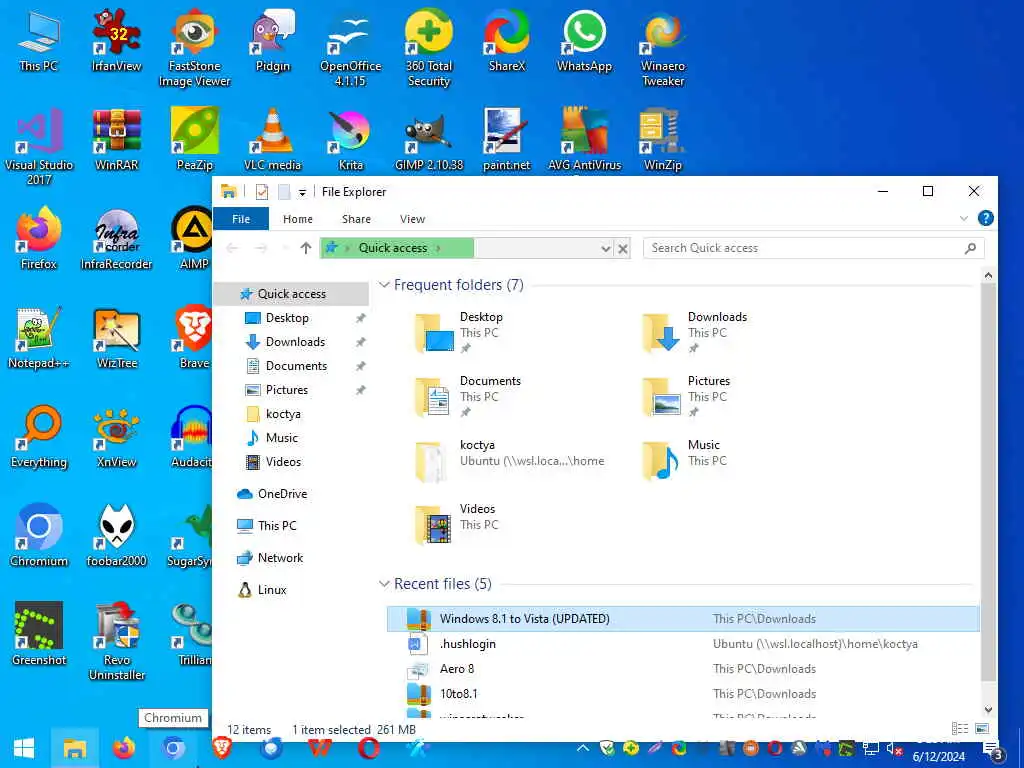Launch the WinRAR desktop icon
This screenshot has width=1024, height=768.
(116, 140)
